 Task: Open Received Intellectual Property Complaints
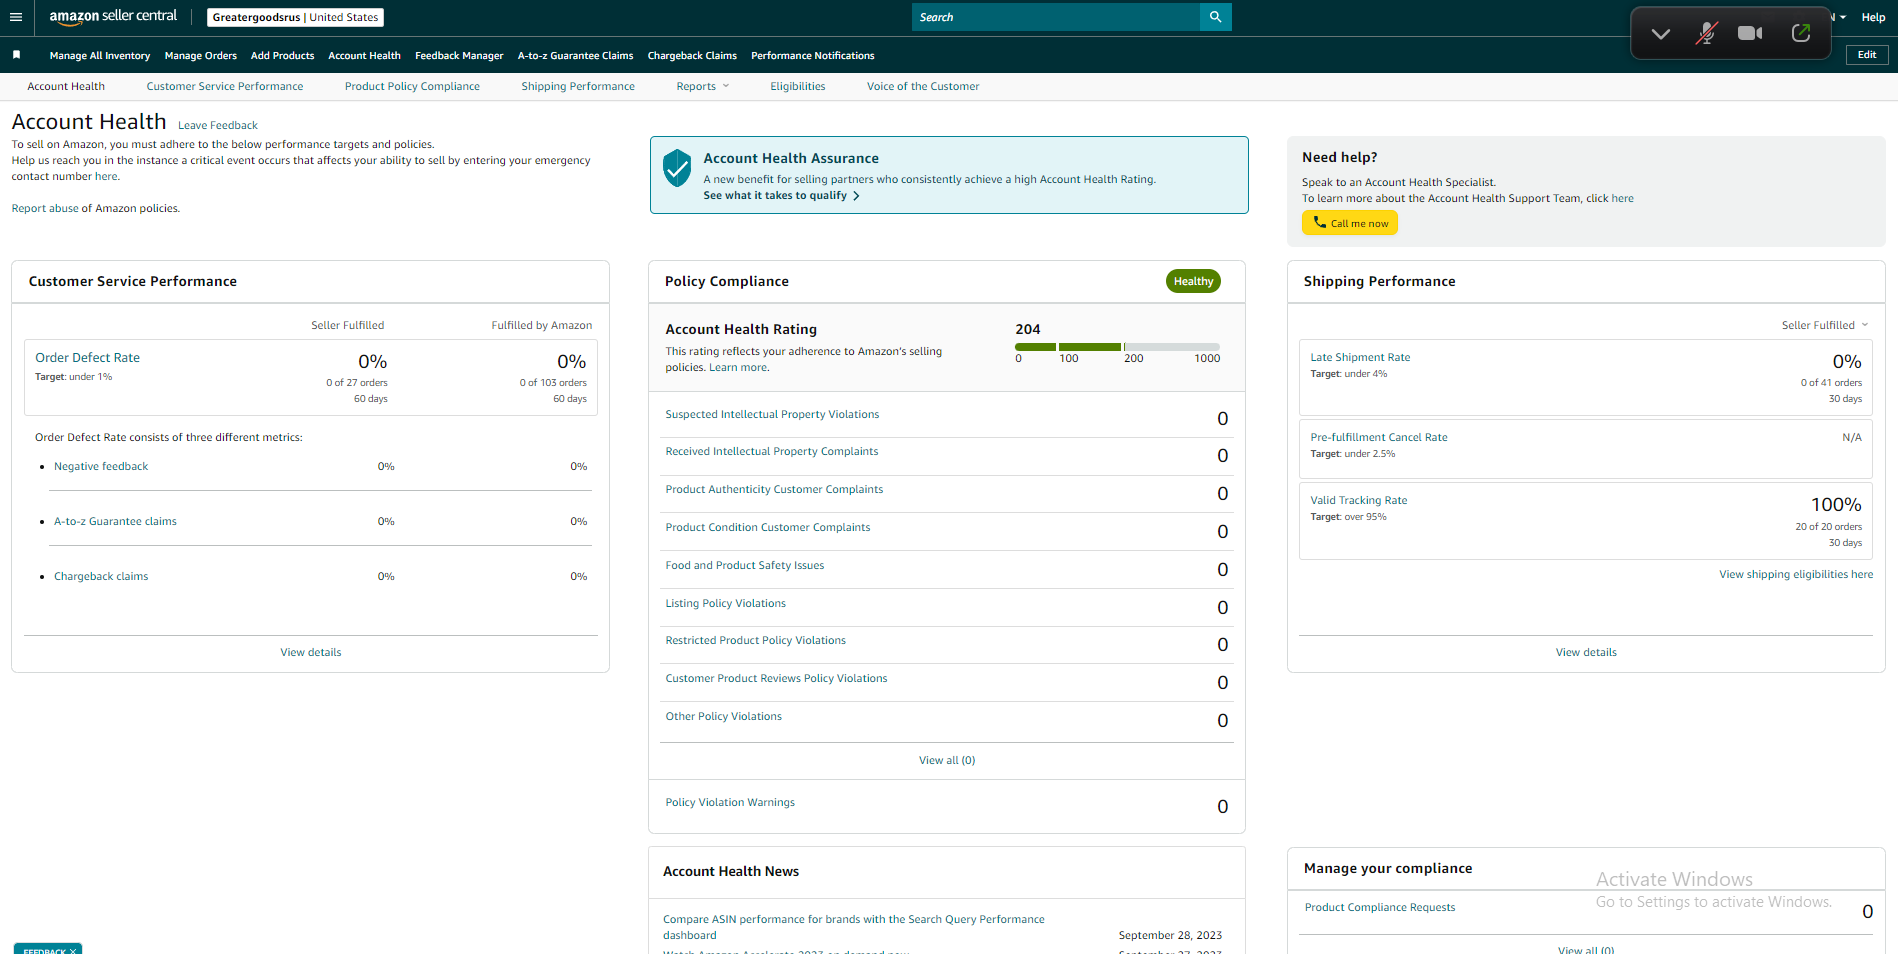[772, 452]
